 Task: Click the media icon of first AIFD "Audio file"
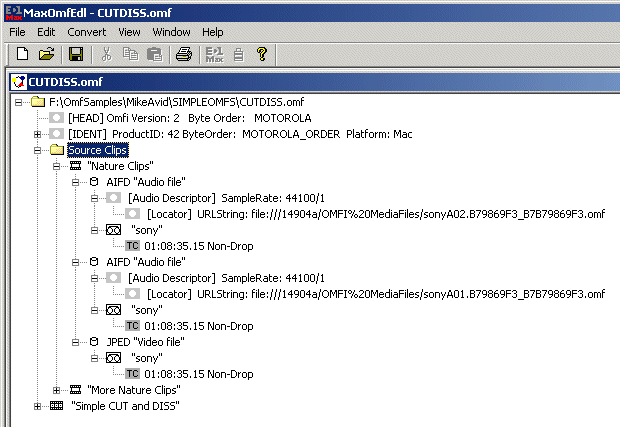[94, 182]
